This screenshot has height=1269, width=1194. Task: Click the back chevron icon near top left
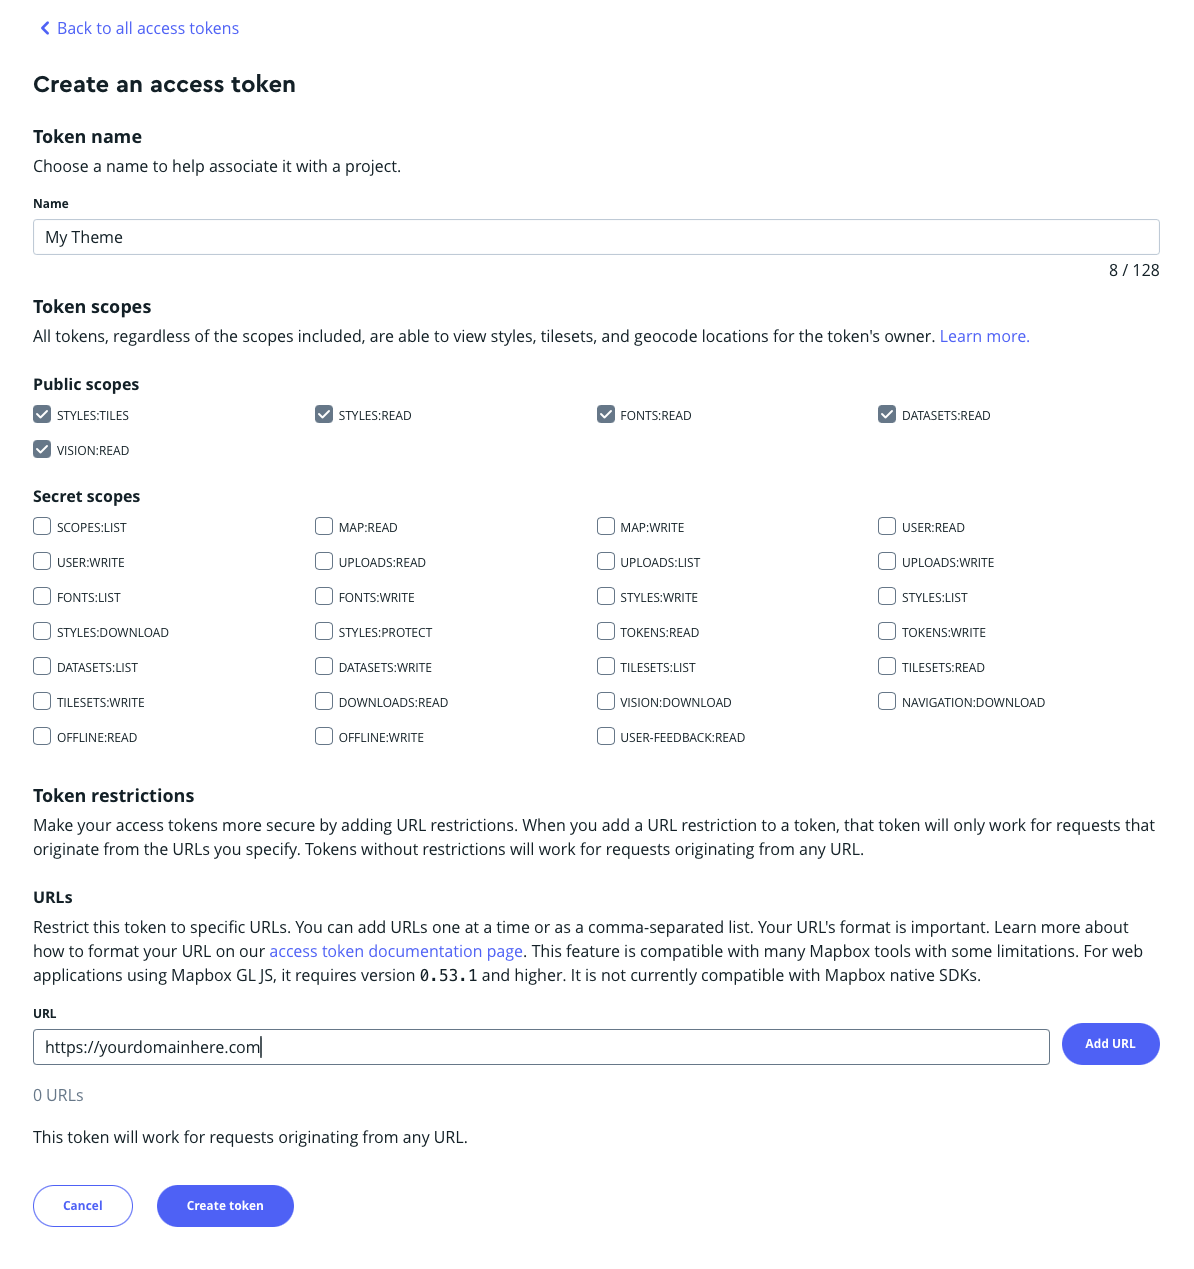coord(44,28)
